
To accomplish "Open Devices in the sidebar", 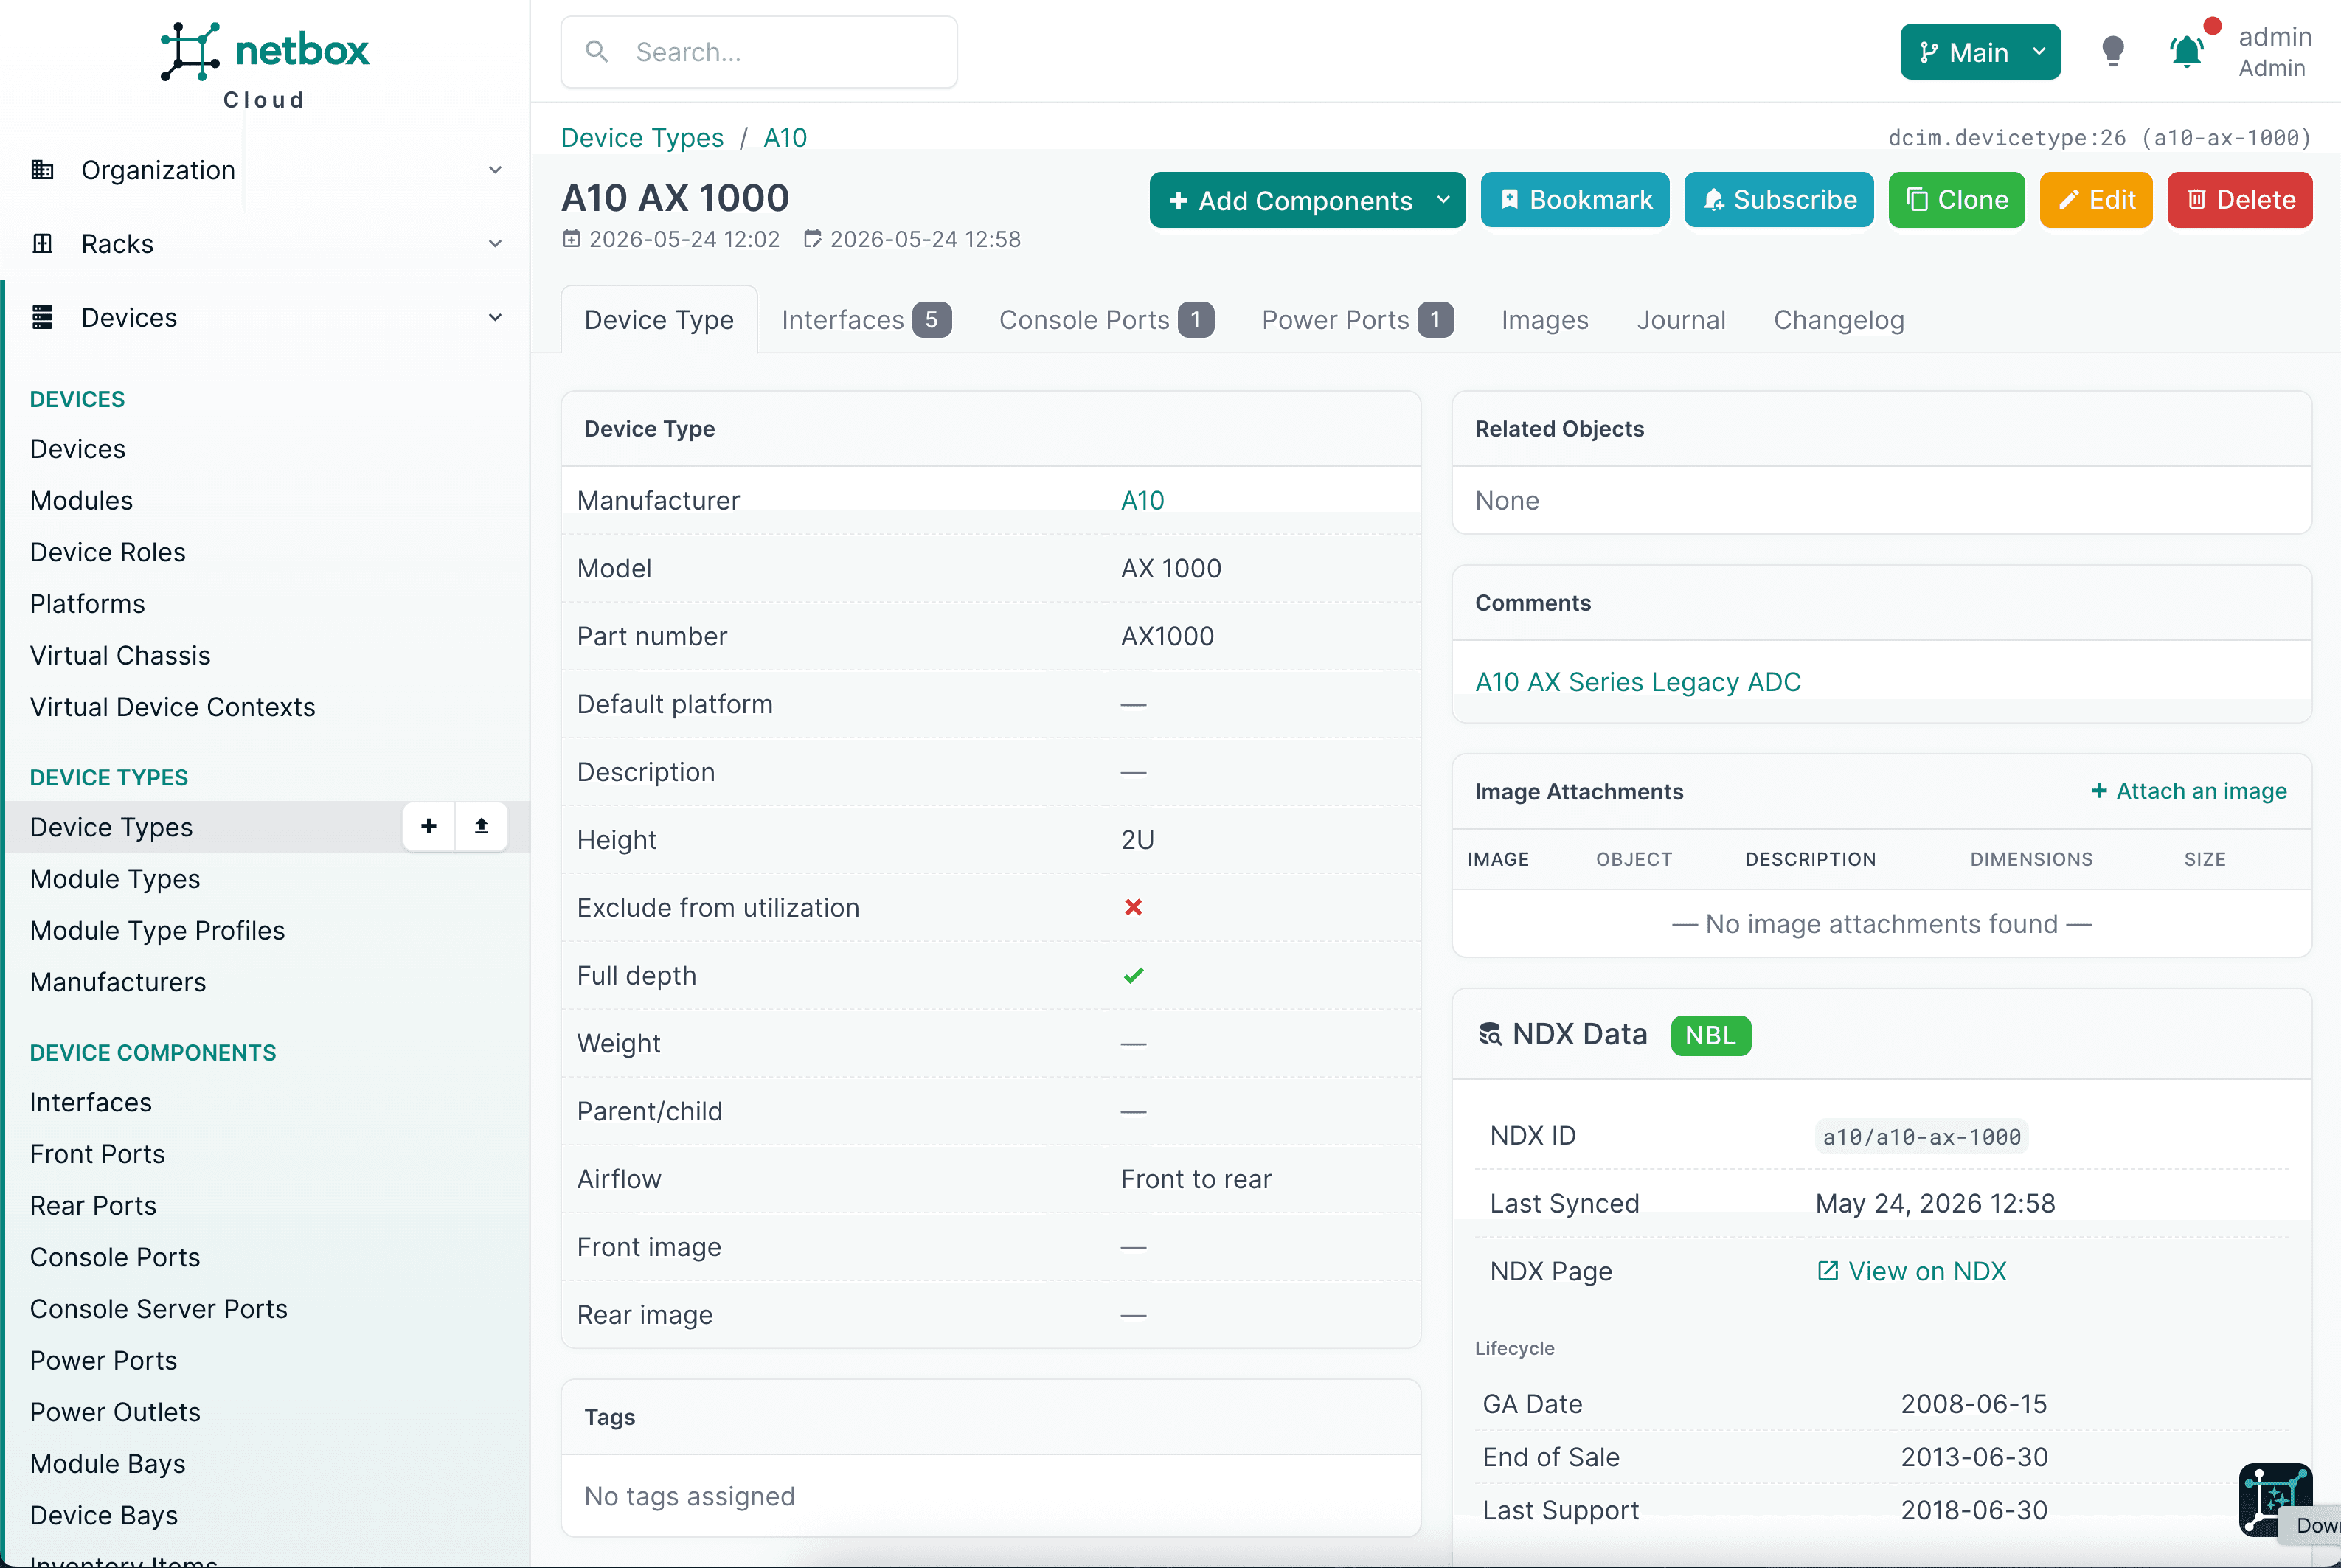I will [78, 449].
